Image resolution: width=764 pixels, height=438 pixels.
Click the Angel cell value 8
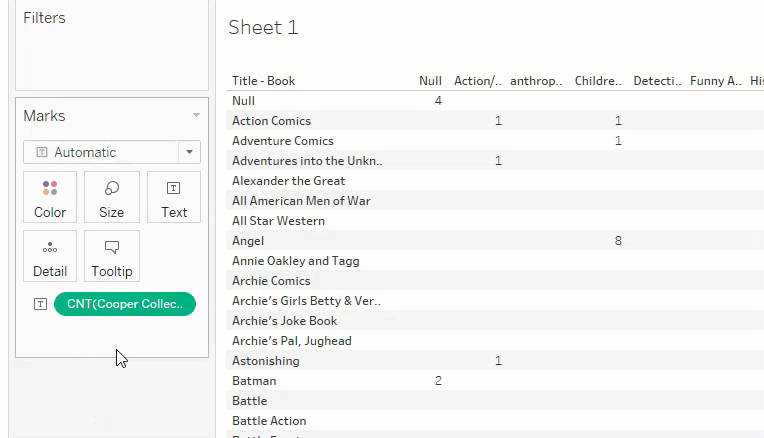click(x=618, y=241)
